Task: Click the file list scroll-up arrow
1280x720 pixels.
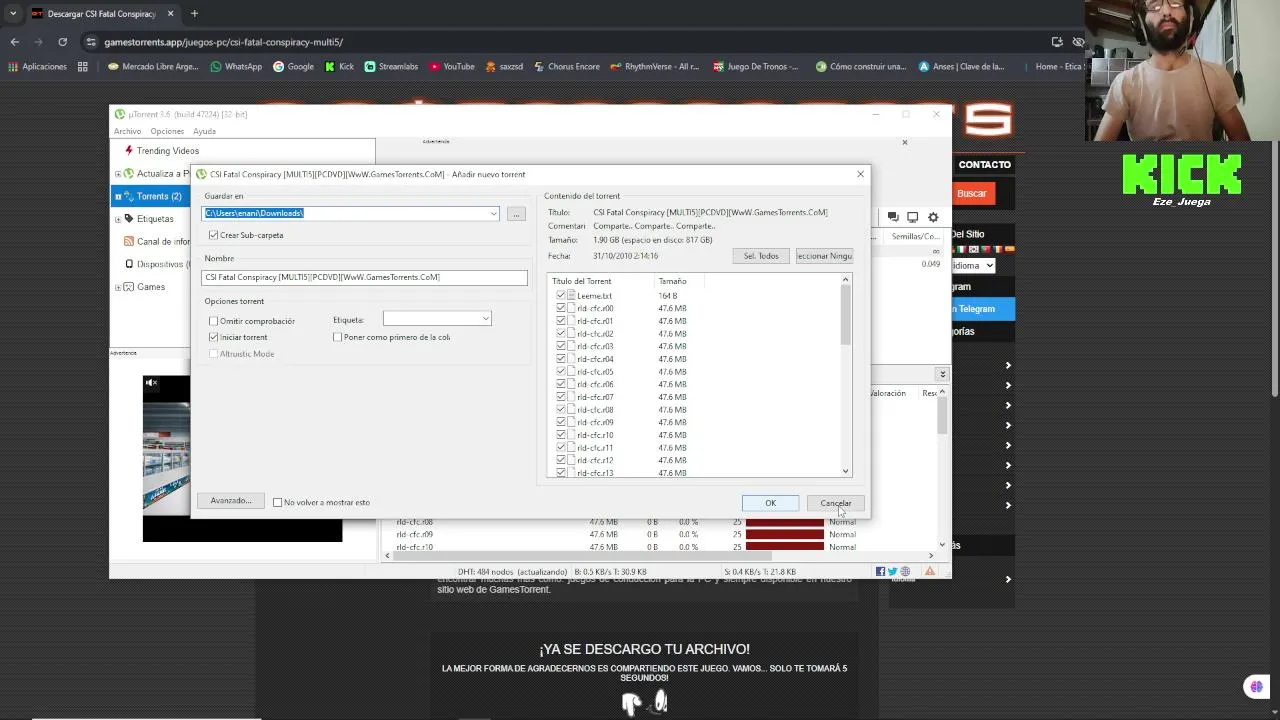Action: 846,281
